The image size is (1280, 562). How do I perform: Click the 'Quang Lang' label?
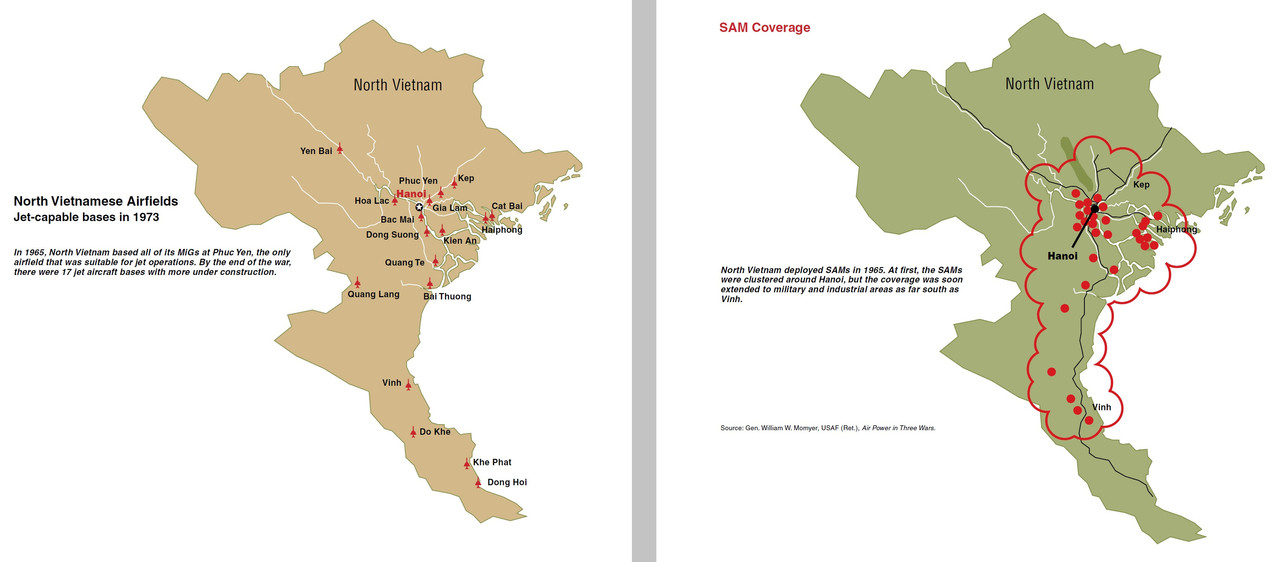pos(373,295)
